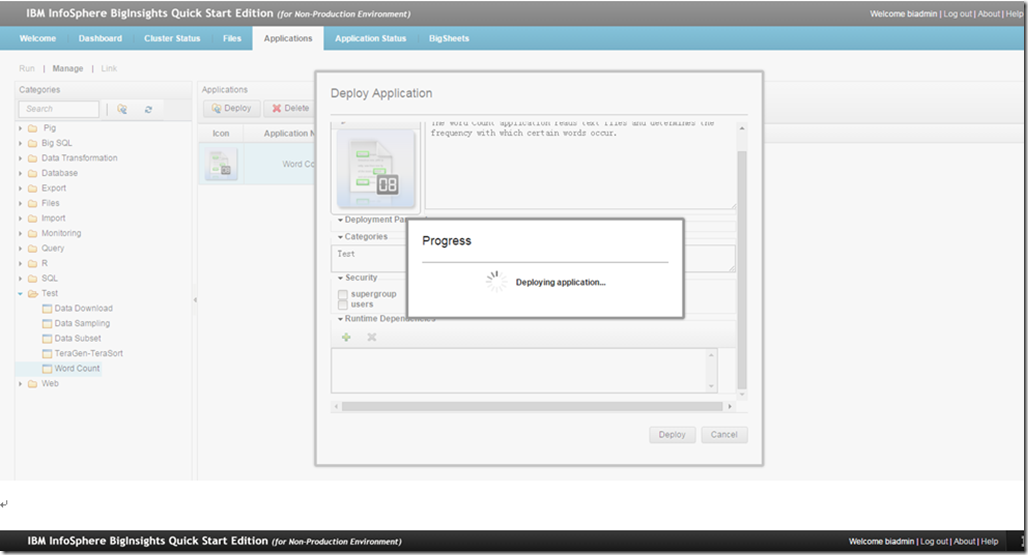Screen dimensions: 1028x555
Task: Expand the Export category
Action: (x=20, y=189)
